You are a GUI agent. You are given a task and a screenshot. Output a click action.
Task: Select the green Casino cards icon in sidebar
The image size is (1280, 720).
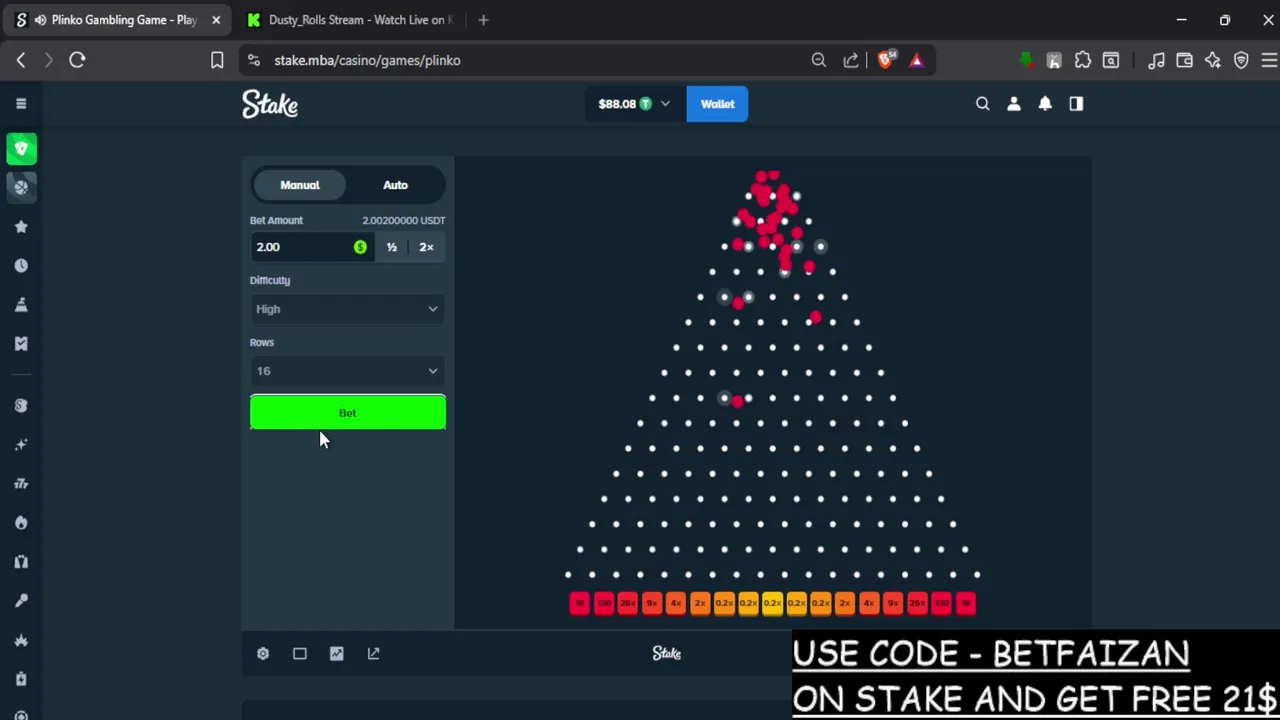[x=21, y=148]
